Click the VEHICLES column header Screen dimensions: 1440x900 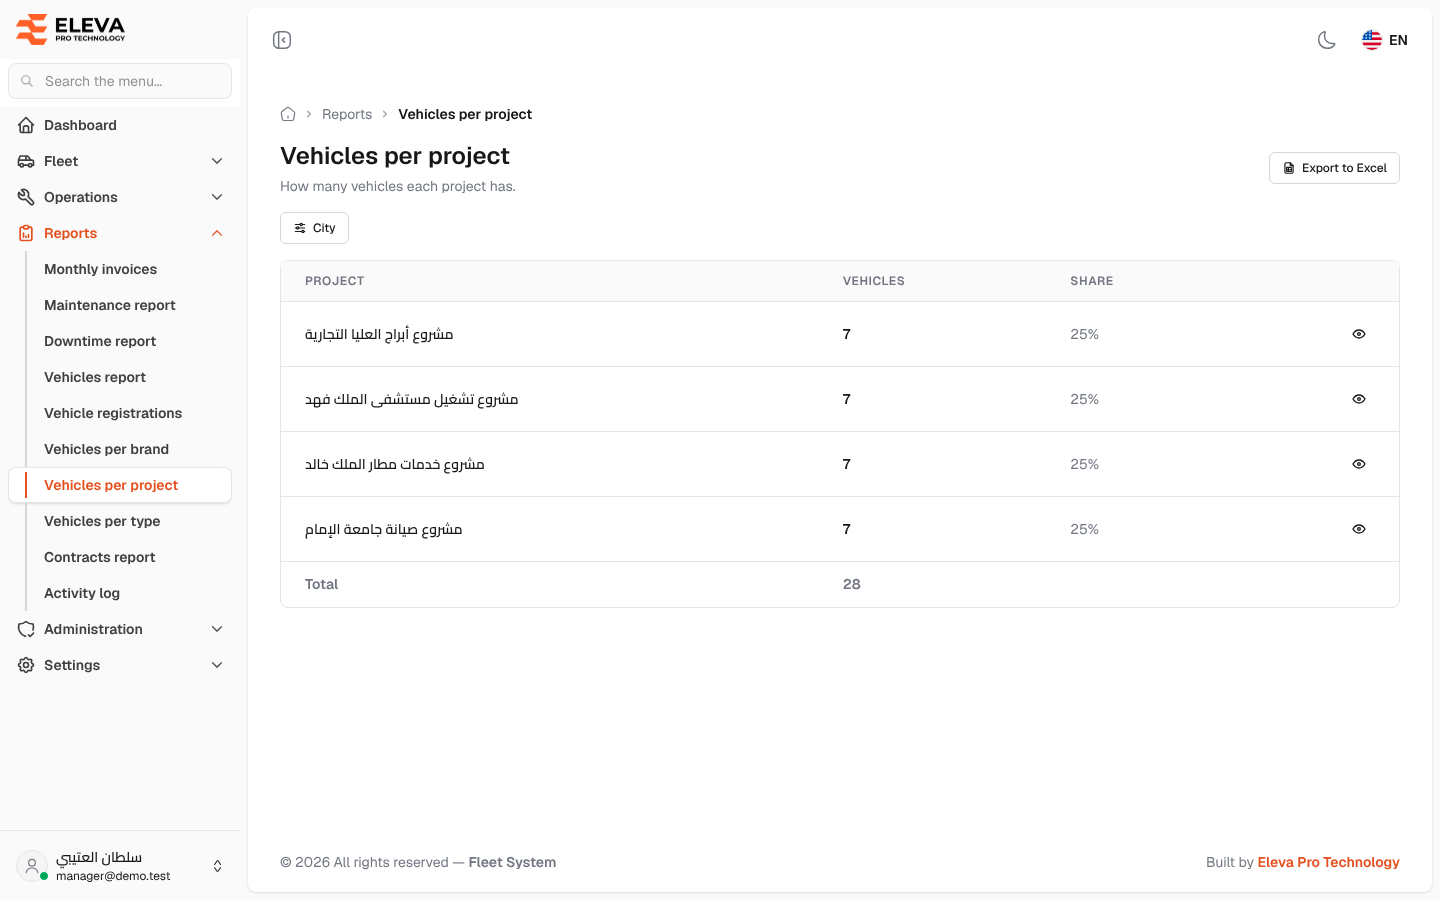tap(873, 281)
